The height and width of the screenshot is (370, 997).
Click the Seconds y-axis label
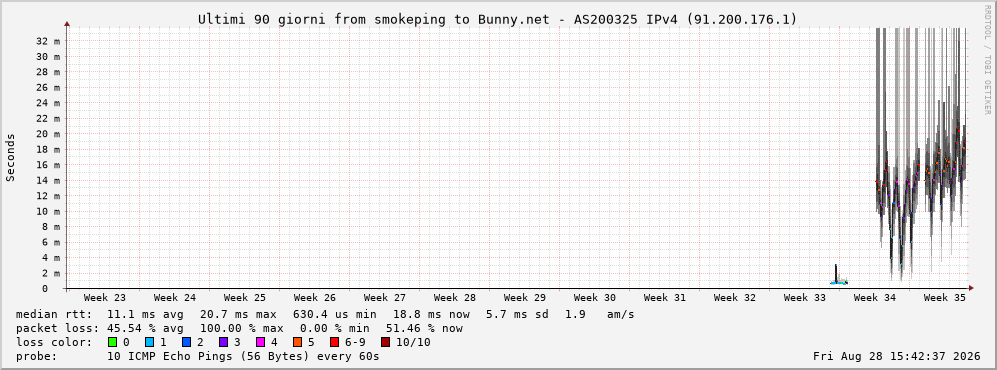pyautogui.click(x=11, y=158)
